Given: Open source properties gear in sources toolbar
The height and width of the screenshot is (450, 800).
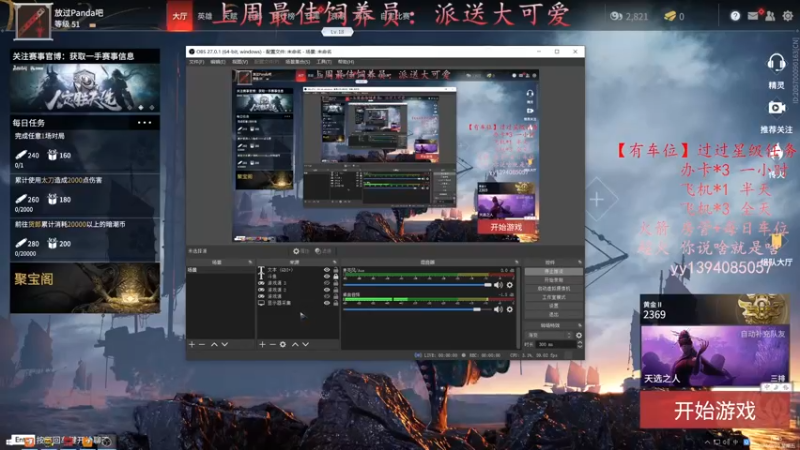Looking at the screenshot, I should pyautogui.click(x=283, y=344).
